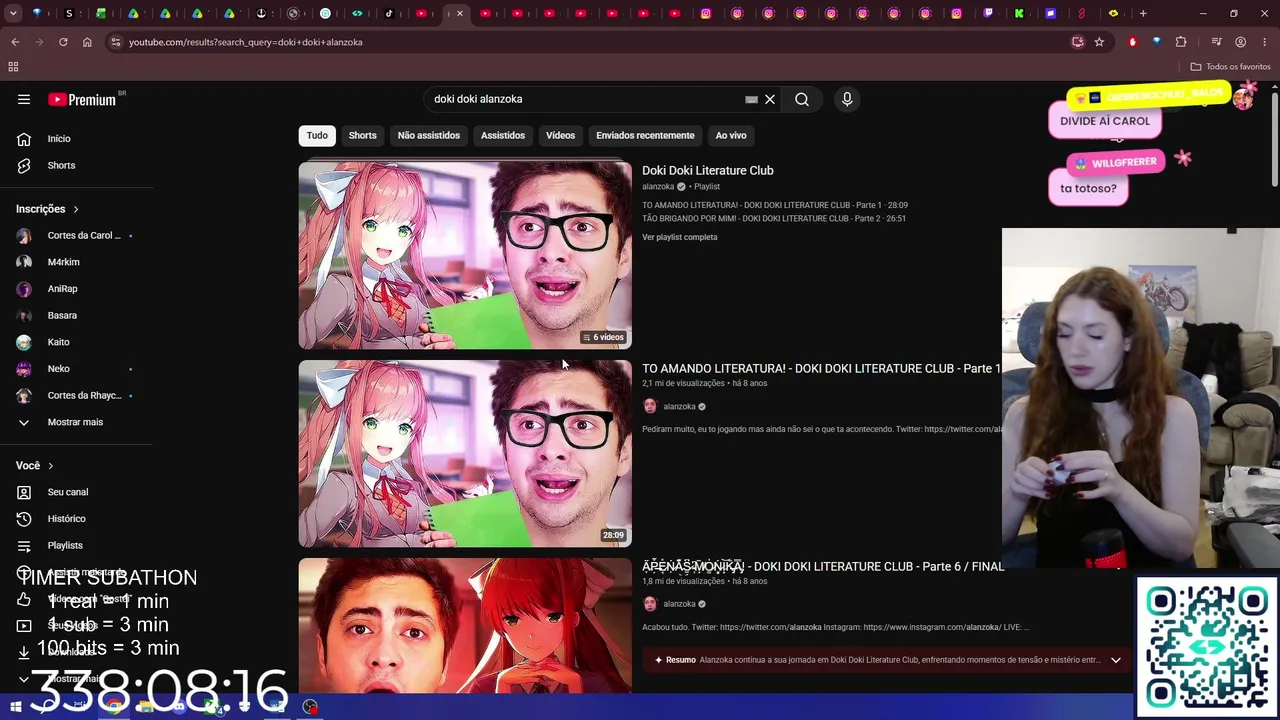This screenshot has height=720, width=1280.
Task: Open the Parte 6 / FINAL video thumbnail
Action: coord(465,626)
